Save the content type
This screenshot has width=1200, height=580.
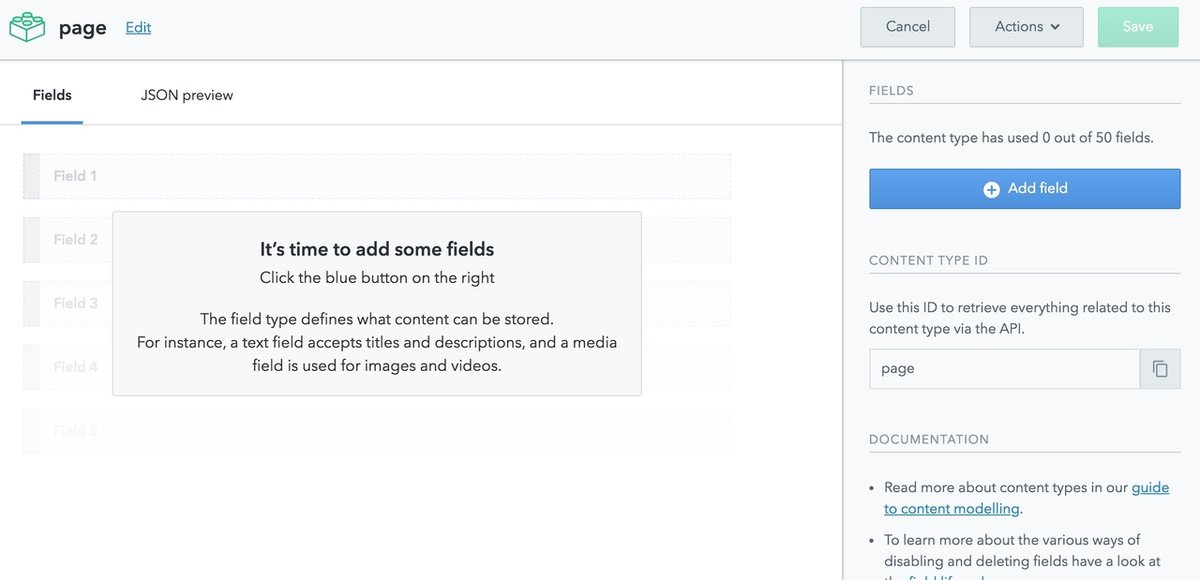point(1138,27)
